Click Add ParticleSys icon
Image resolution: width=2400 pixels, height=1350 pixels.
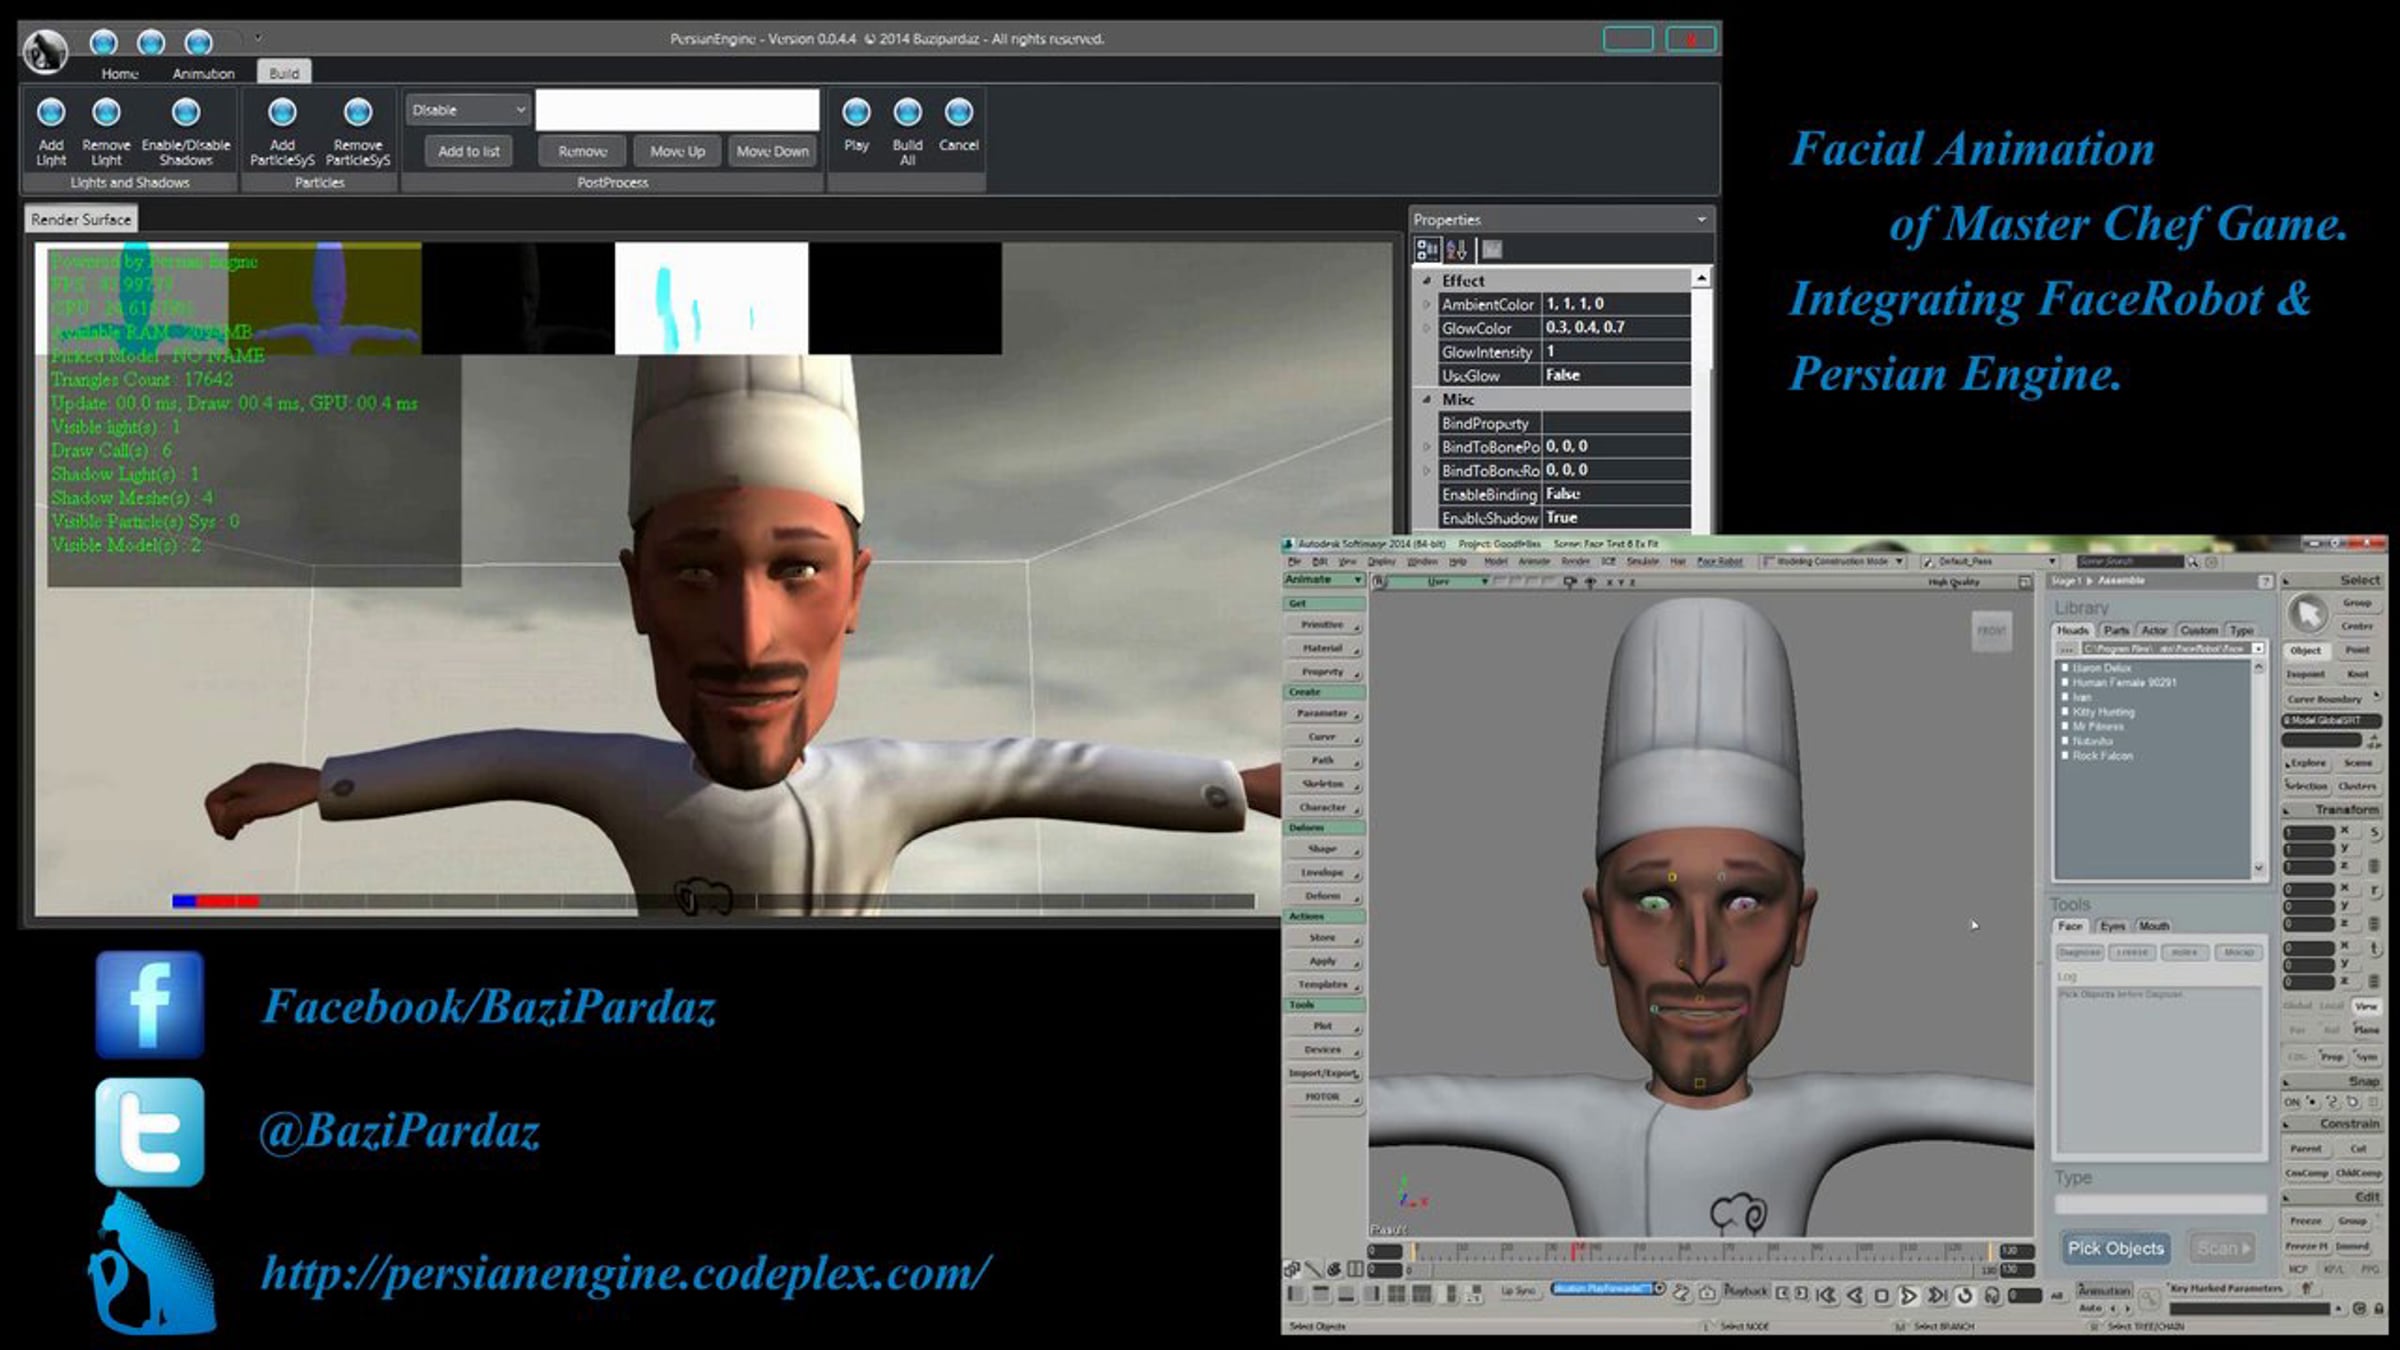click(x=282, y=112)
